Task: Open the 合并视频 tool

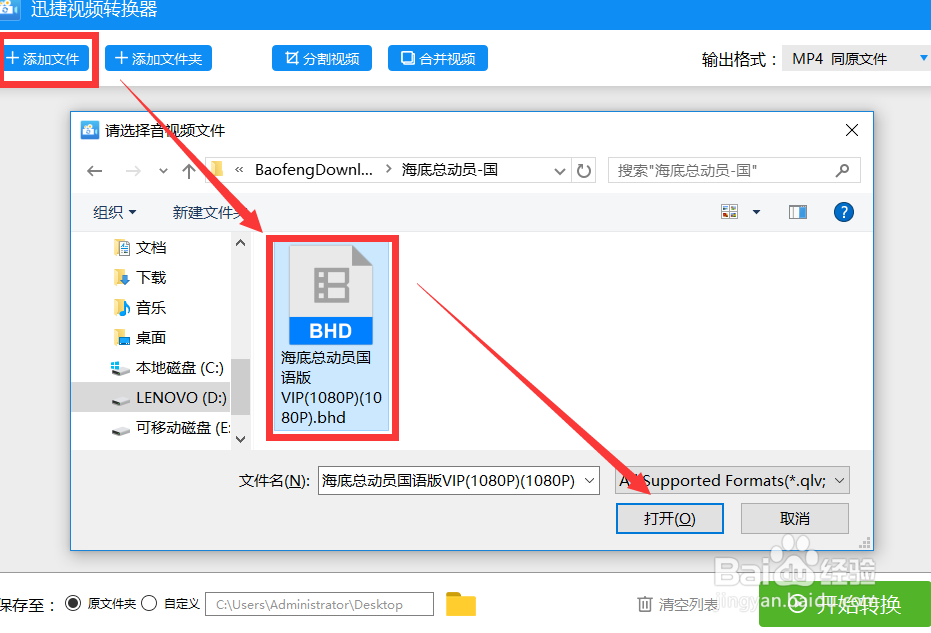Action: pyautogui.click(x=438, y=58)
